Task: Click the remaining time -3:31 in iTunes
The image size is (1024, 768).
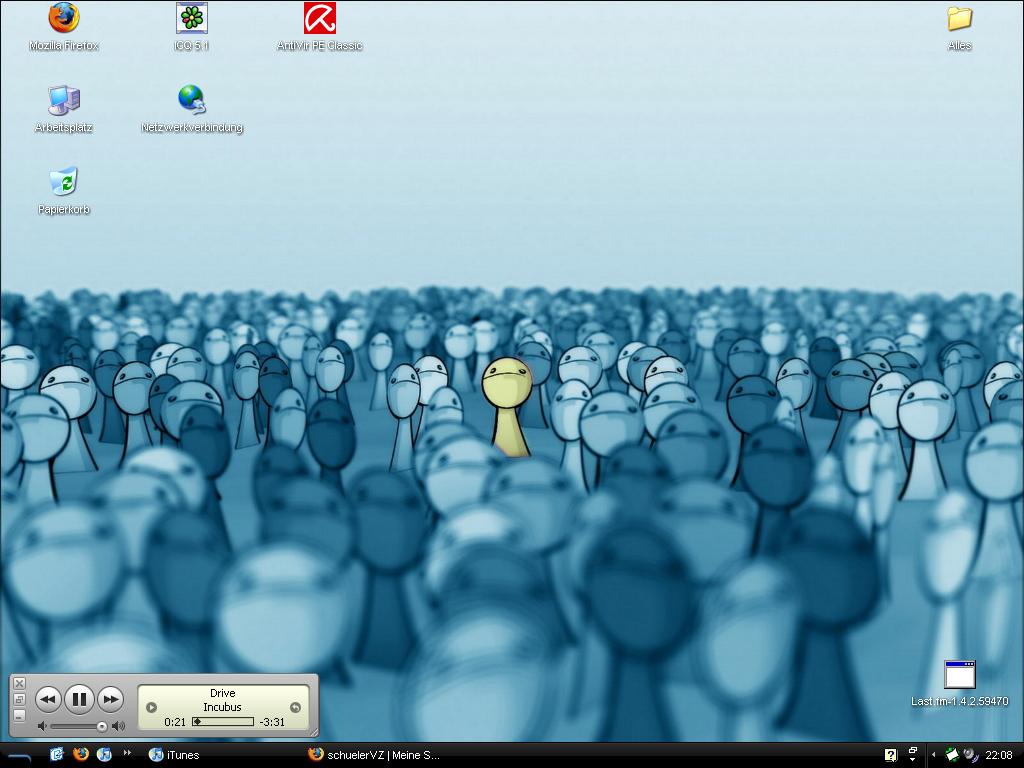Action: pyautogui.click(x=272, y=722)
